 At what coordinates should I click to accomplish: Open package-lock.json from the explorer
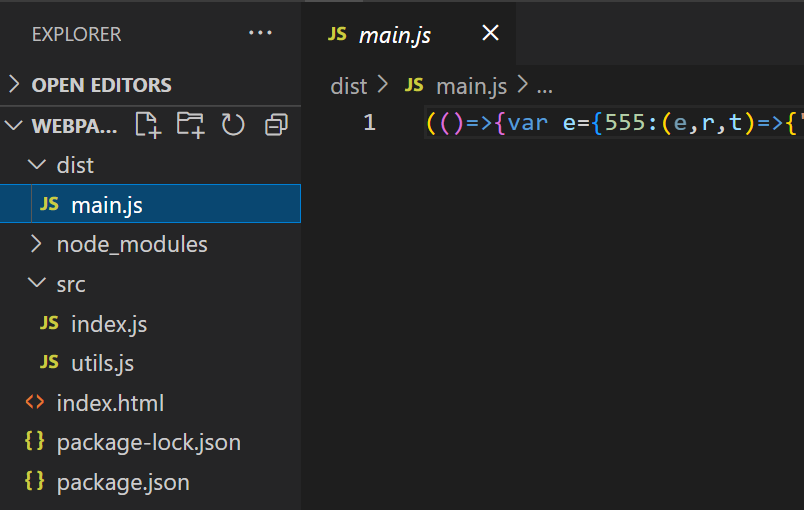click(150, 442)
